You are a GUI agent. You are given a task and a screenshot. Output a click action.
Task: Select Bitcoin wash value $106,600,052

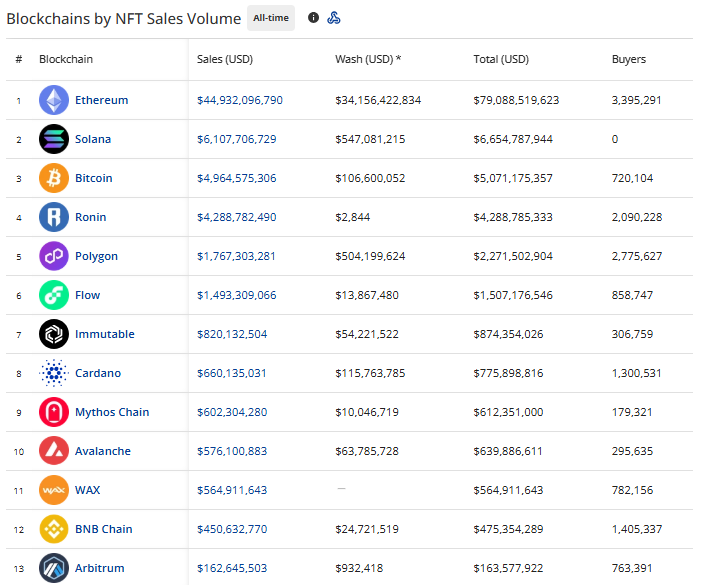[x=370, y=178]
